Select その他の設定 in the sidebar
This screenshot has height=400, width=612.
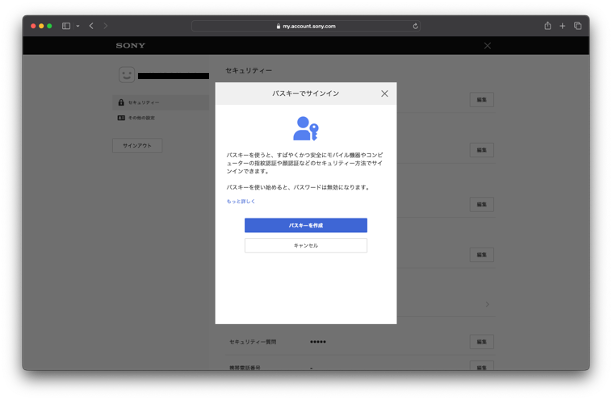[x=161, y=117]
